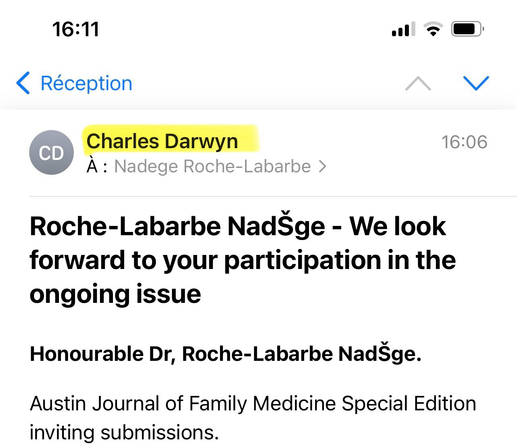Tap the email subject heading
517x445 pixels.
(243, 260)
